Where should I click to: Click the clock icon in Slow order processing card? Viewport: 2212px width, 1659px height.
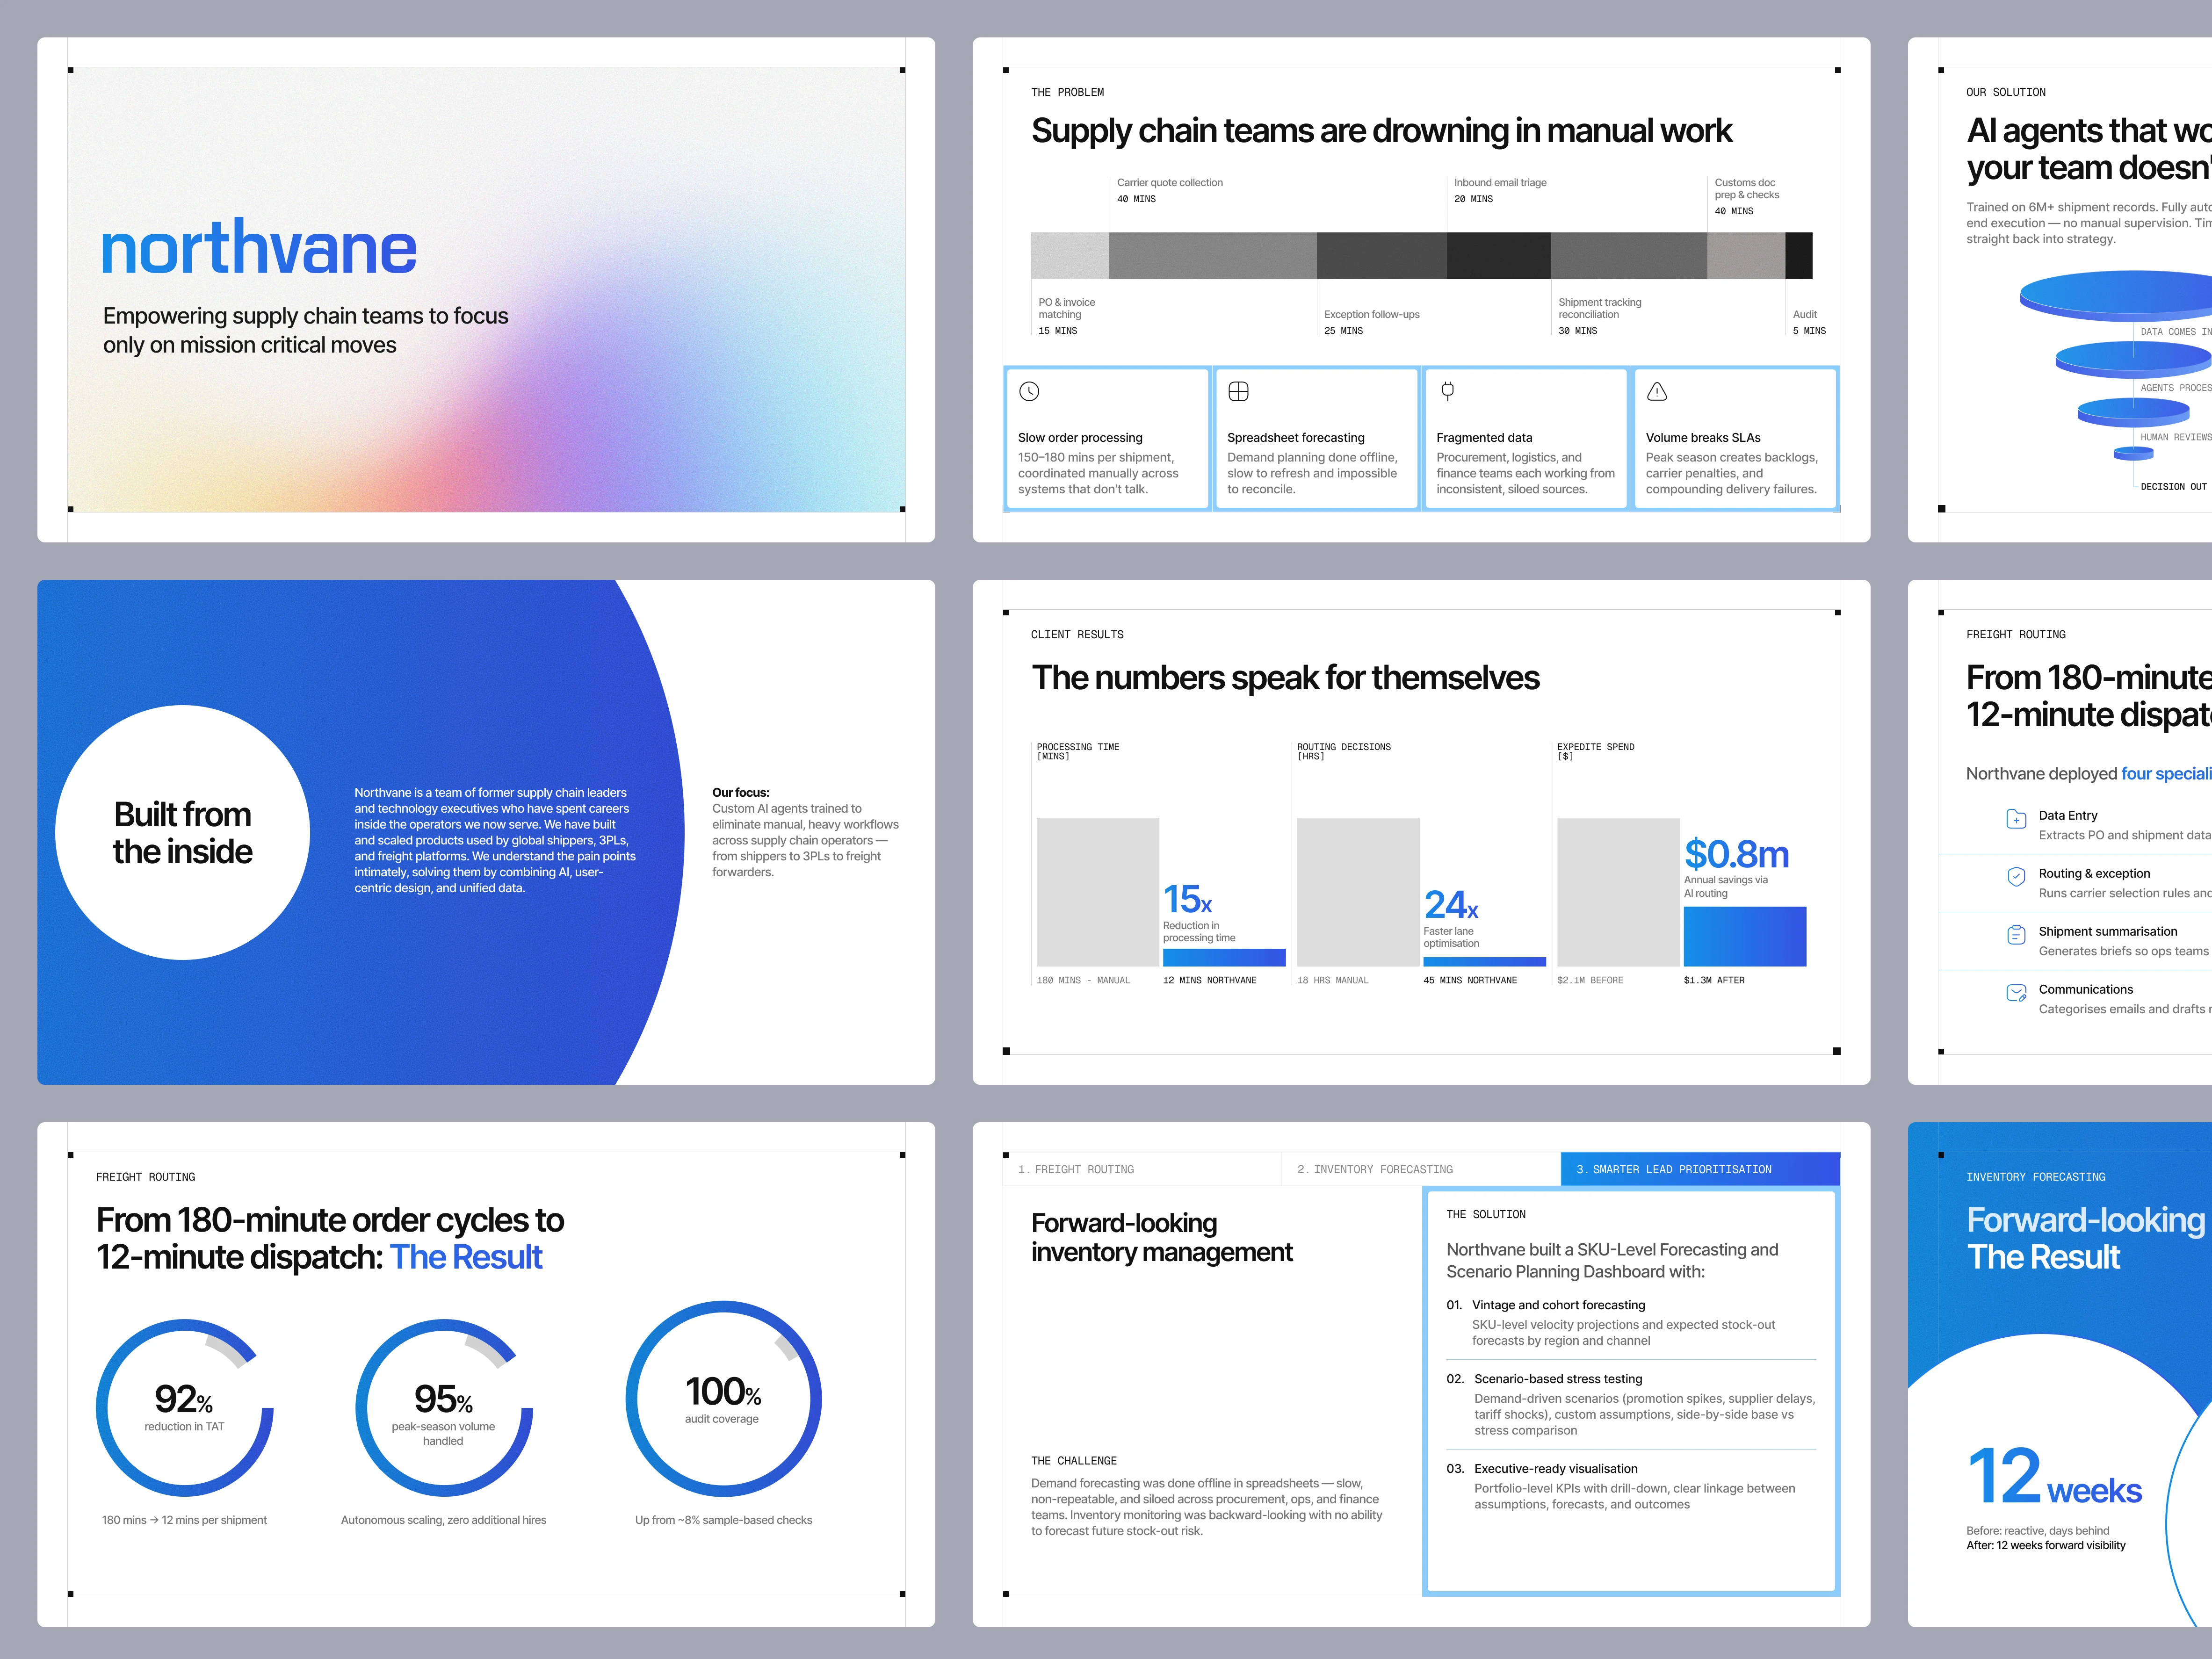click(1029, 391)
